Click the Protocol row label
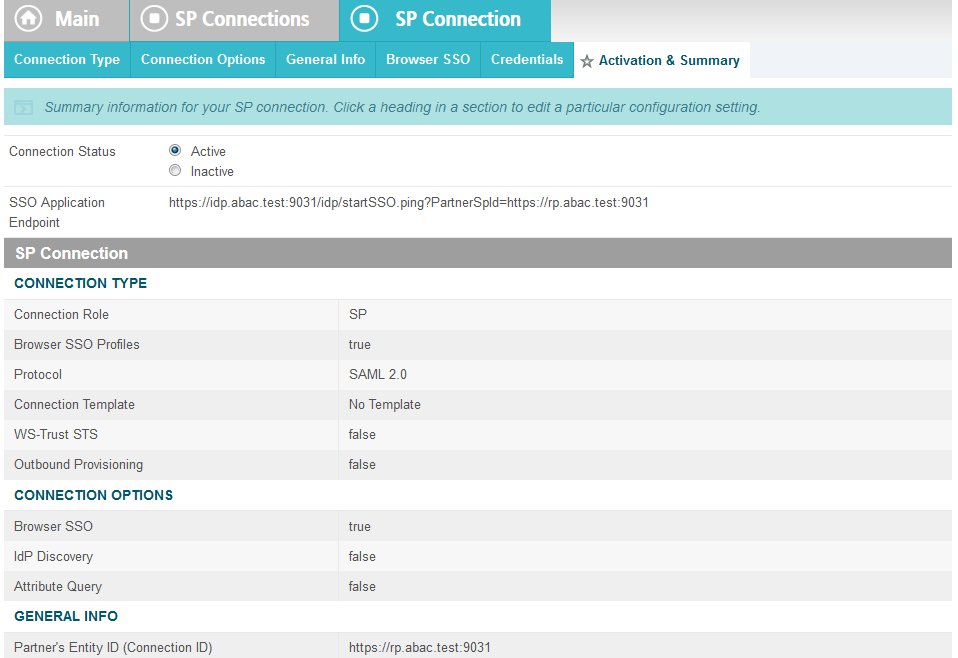 pyautogui.click(x=38, y=375)
